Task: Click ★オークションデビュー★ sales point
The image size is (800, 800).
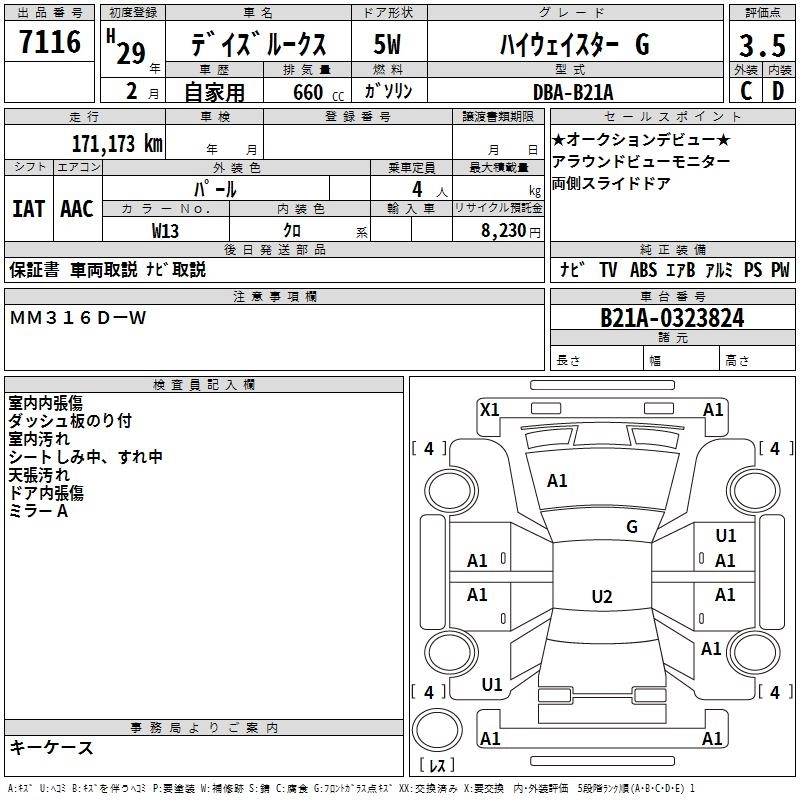Action: [641, 139]
